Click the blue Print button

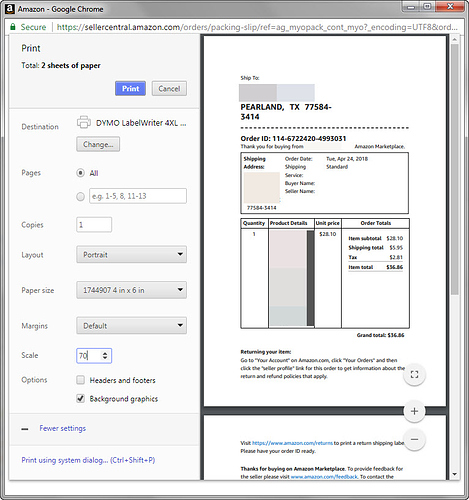click(130, 89)
